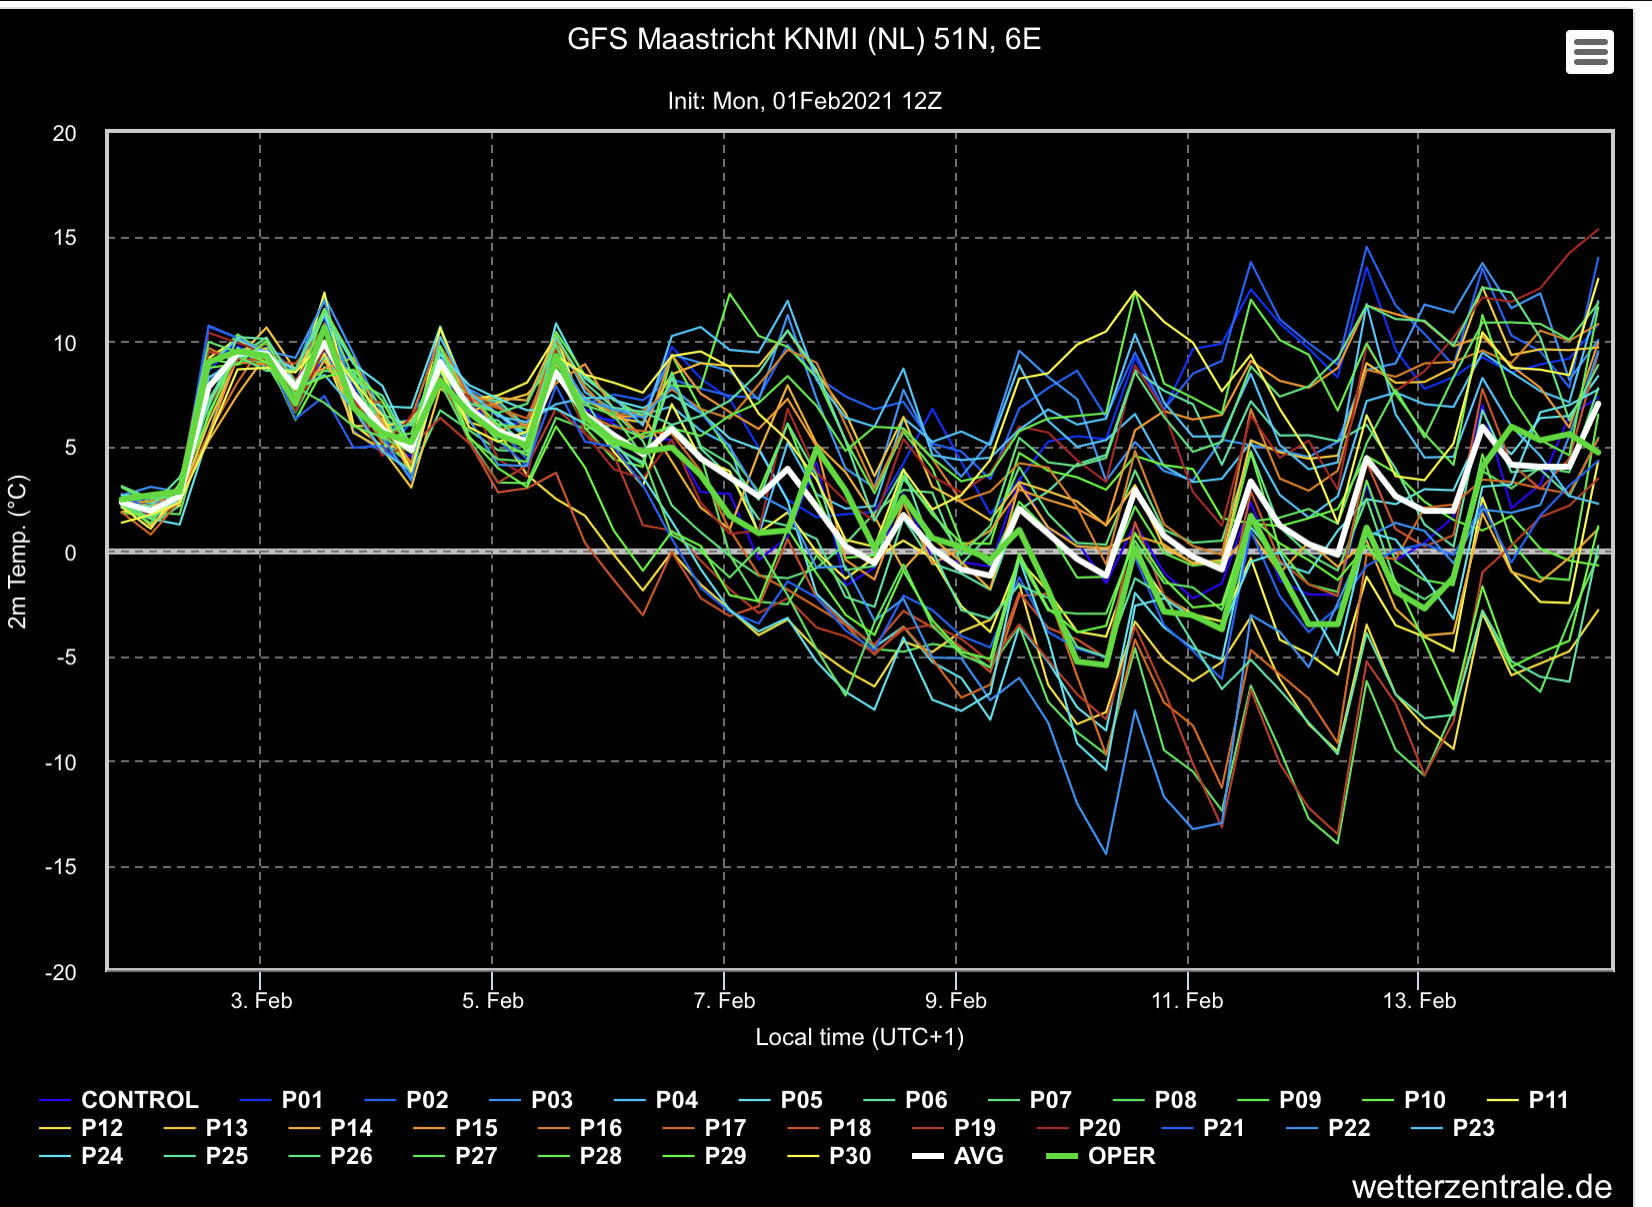Viewport: 1652px width, 1207px height.
Task: Click the 7. Feb x-axis label
Action: 724,1001
